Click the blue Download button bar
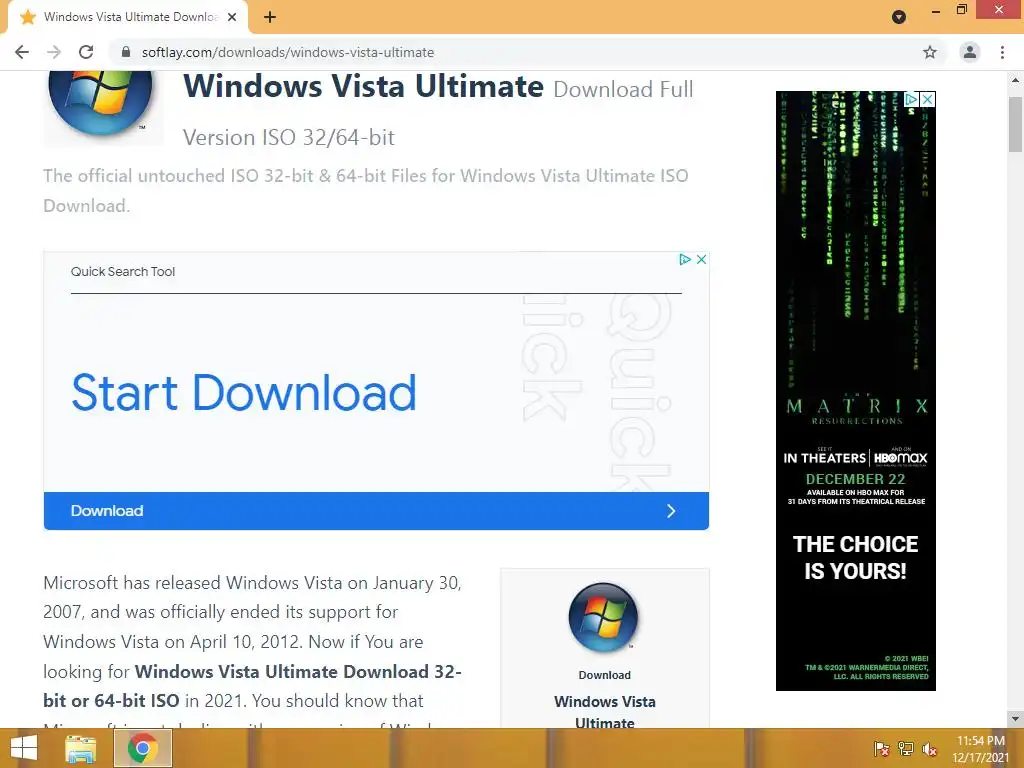The height and width of the screenshot is (768, 1024). pyautogui.click(x=376, y=511)
